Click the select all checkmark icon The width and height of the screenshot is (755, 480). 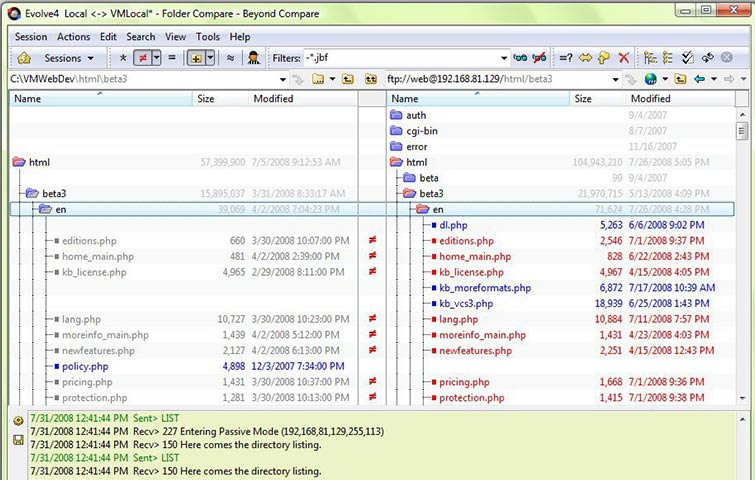pos(688,58)
